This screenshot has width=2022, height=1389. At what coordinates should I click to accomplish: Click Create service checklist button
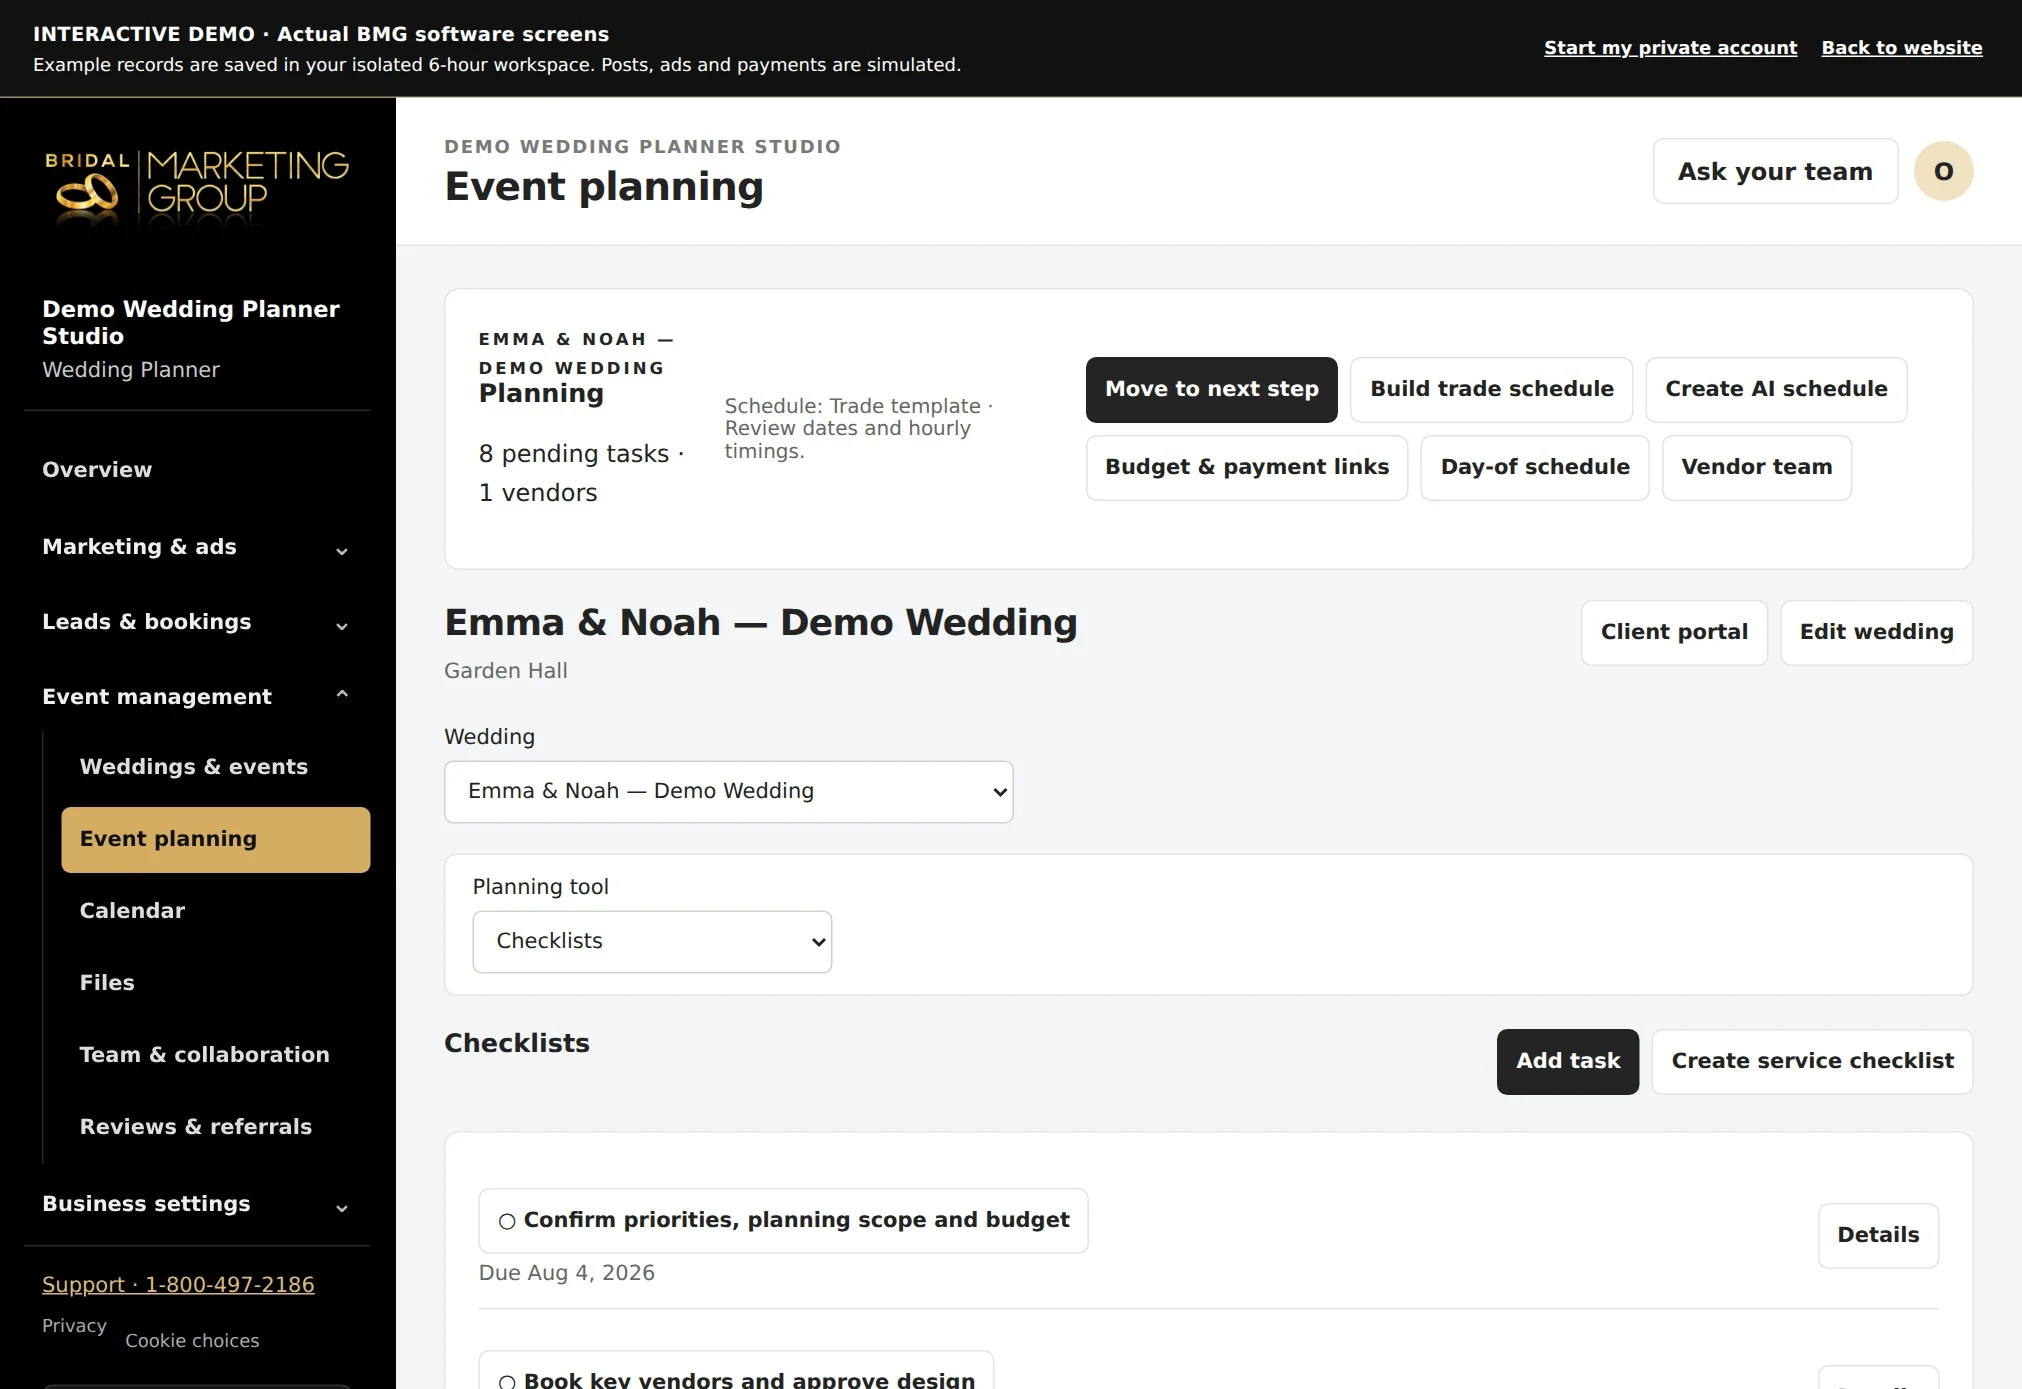tap(1812, 1062)
